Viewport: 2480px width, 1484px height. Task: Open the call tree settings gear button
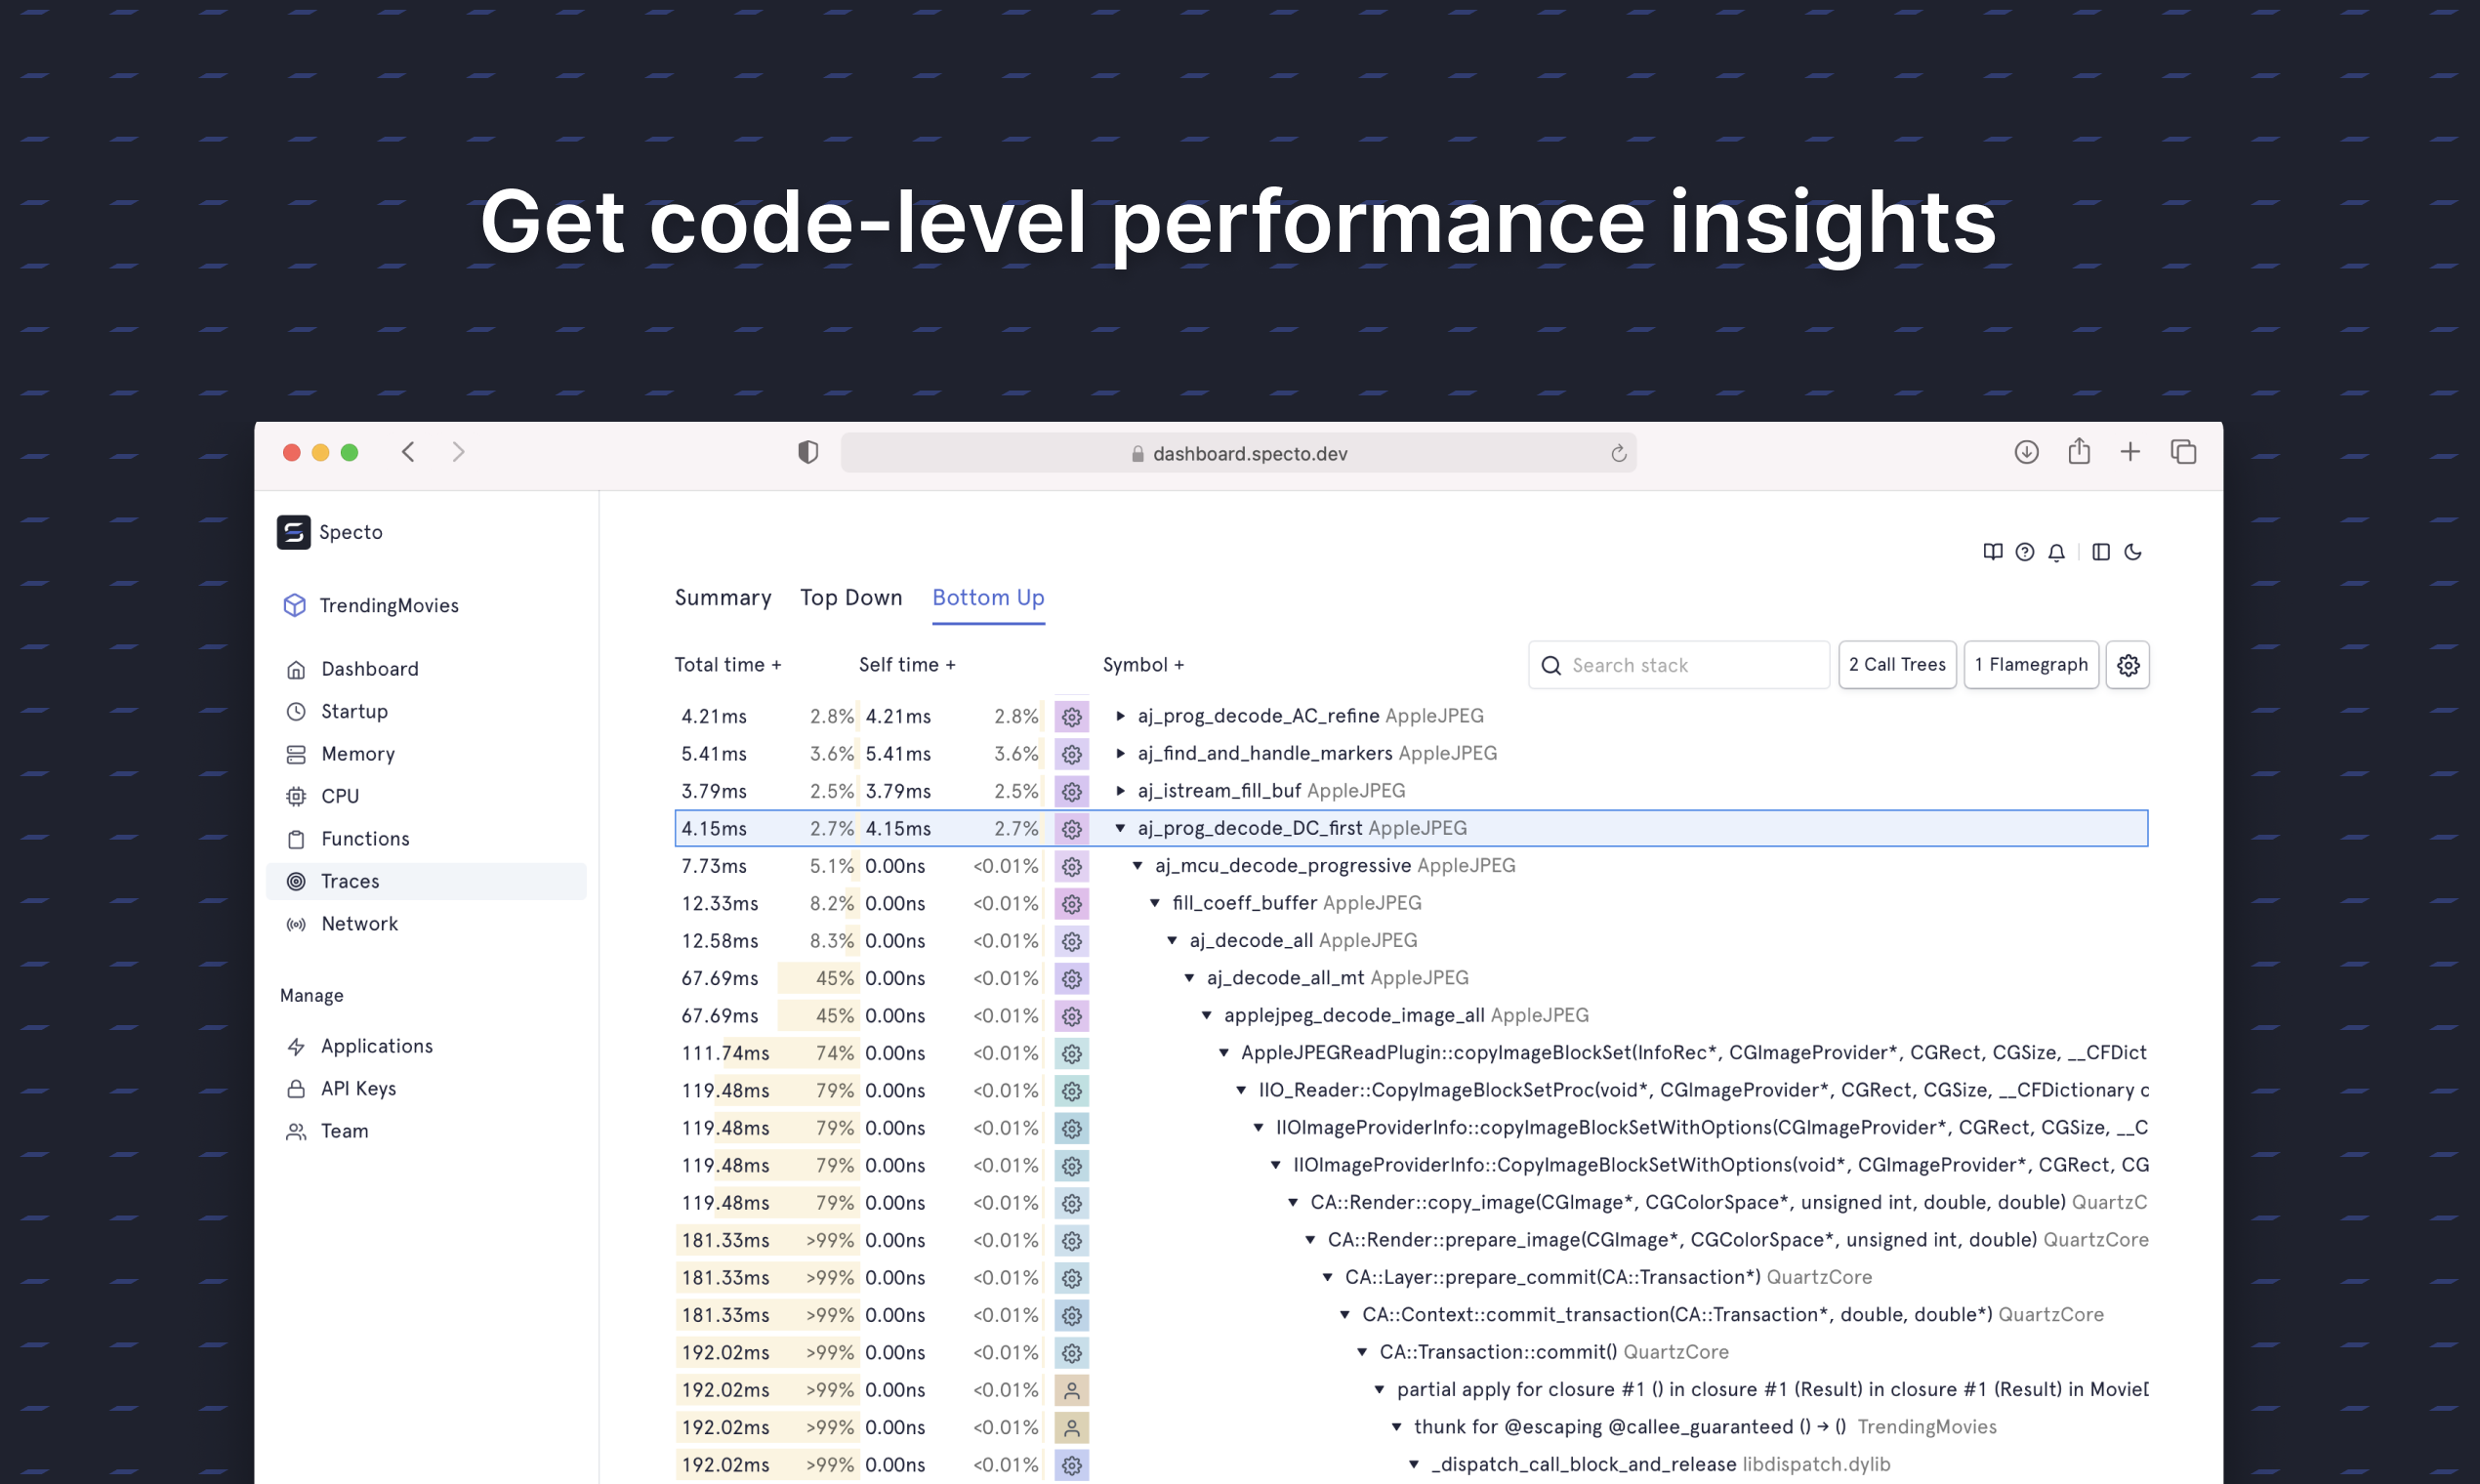click(x=2127, y=665)
